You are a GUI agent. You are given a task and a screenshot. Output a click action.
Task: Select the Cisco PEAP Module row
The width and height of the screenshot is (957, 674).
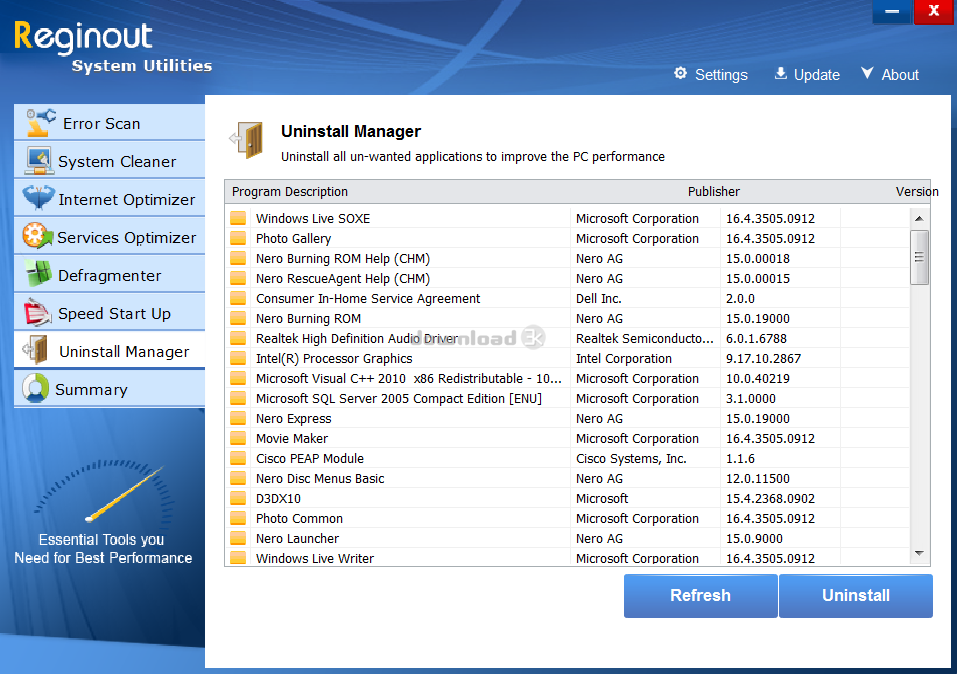(x=310, y=459)
